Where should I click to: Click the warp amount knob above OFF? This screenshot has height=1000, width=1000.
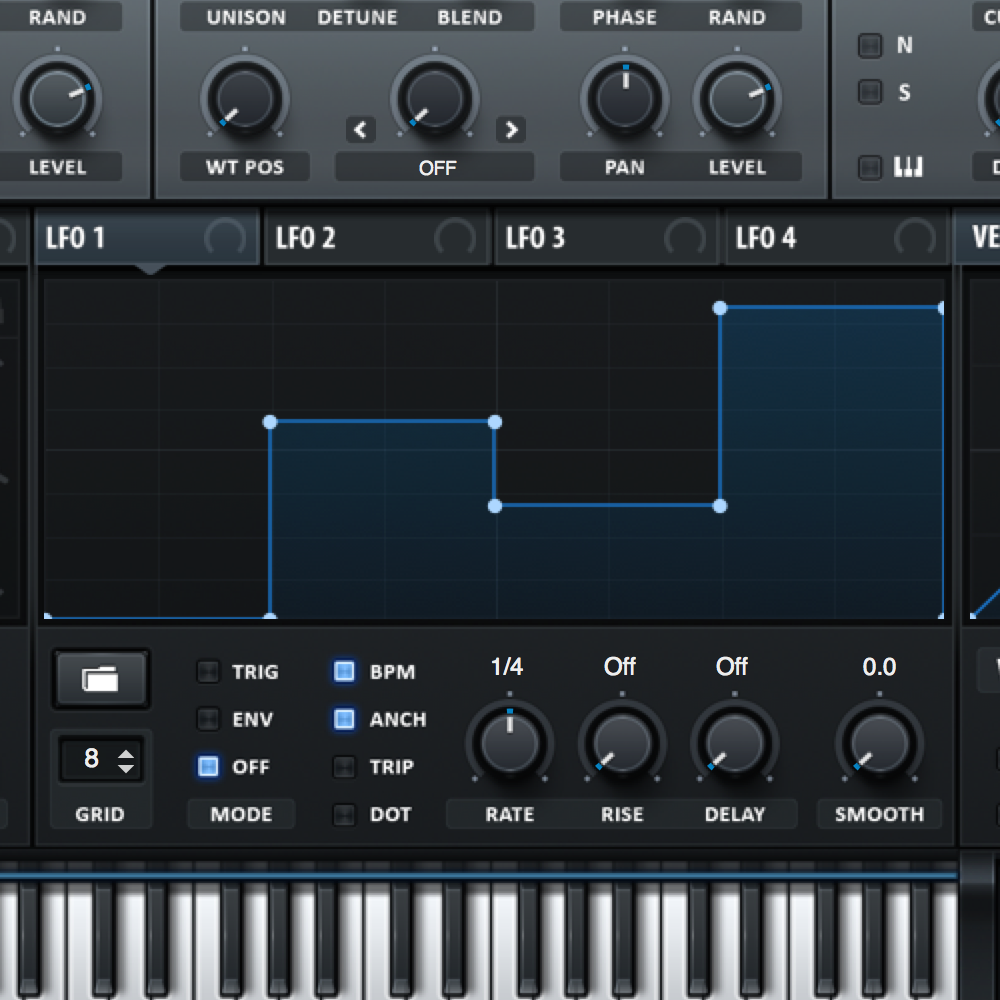pyautogui.click(x=435, y=99)
